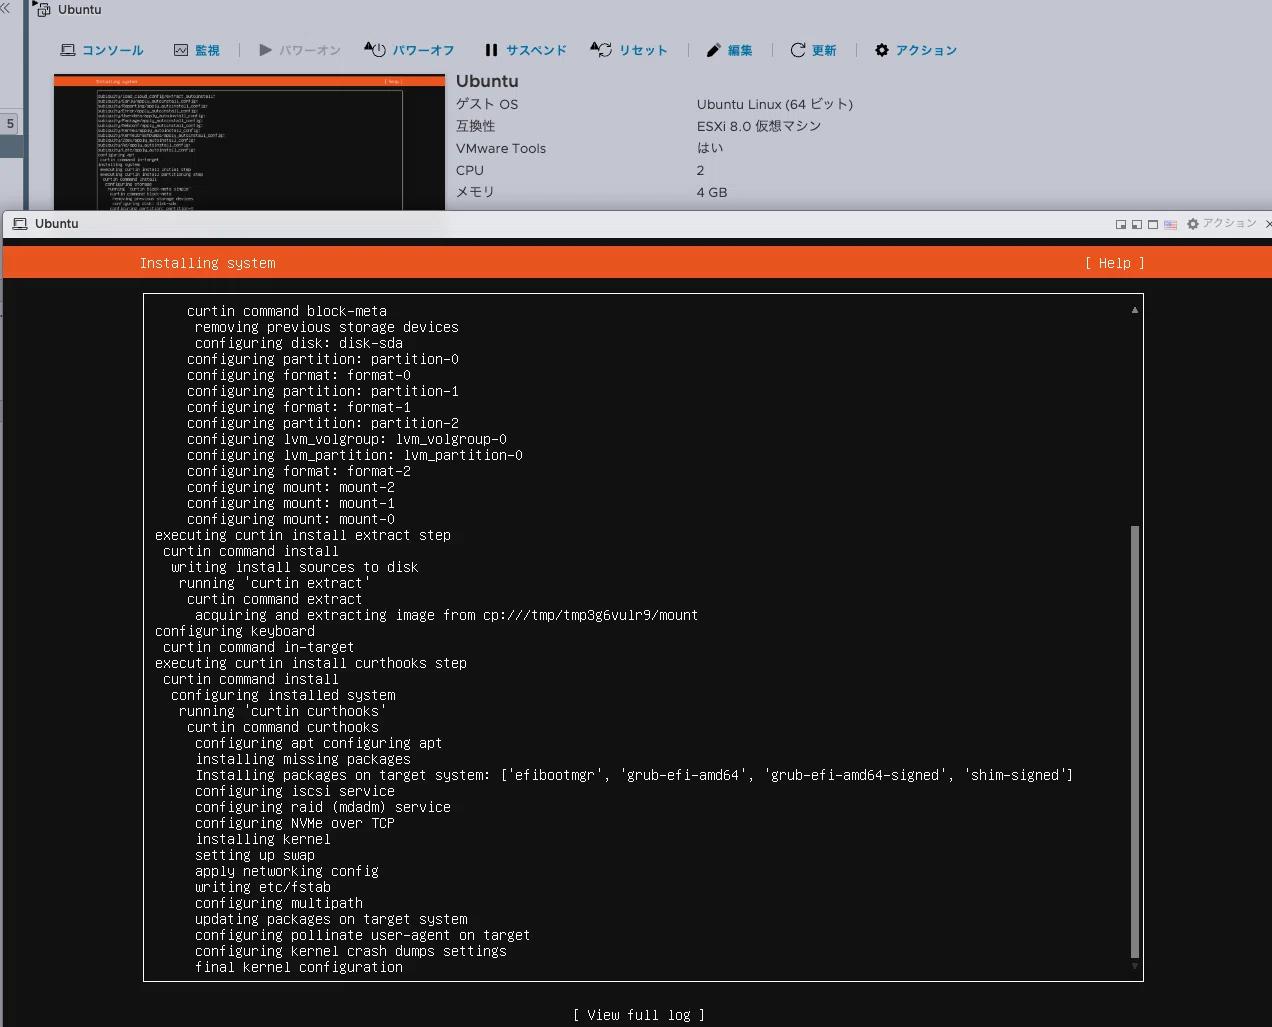Click the 'curtin command block-meta' log line
Screen dimensions: 1272x1027
287,311
